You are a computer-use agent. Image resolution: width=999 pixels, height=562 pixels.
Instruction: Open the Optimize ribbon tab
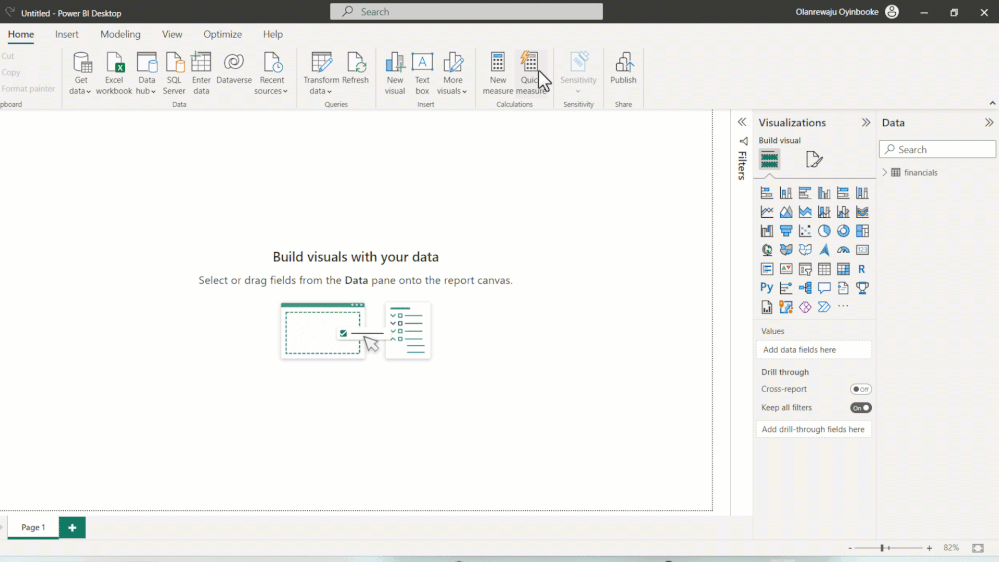222,34
